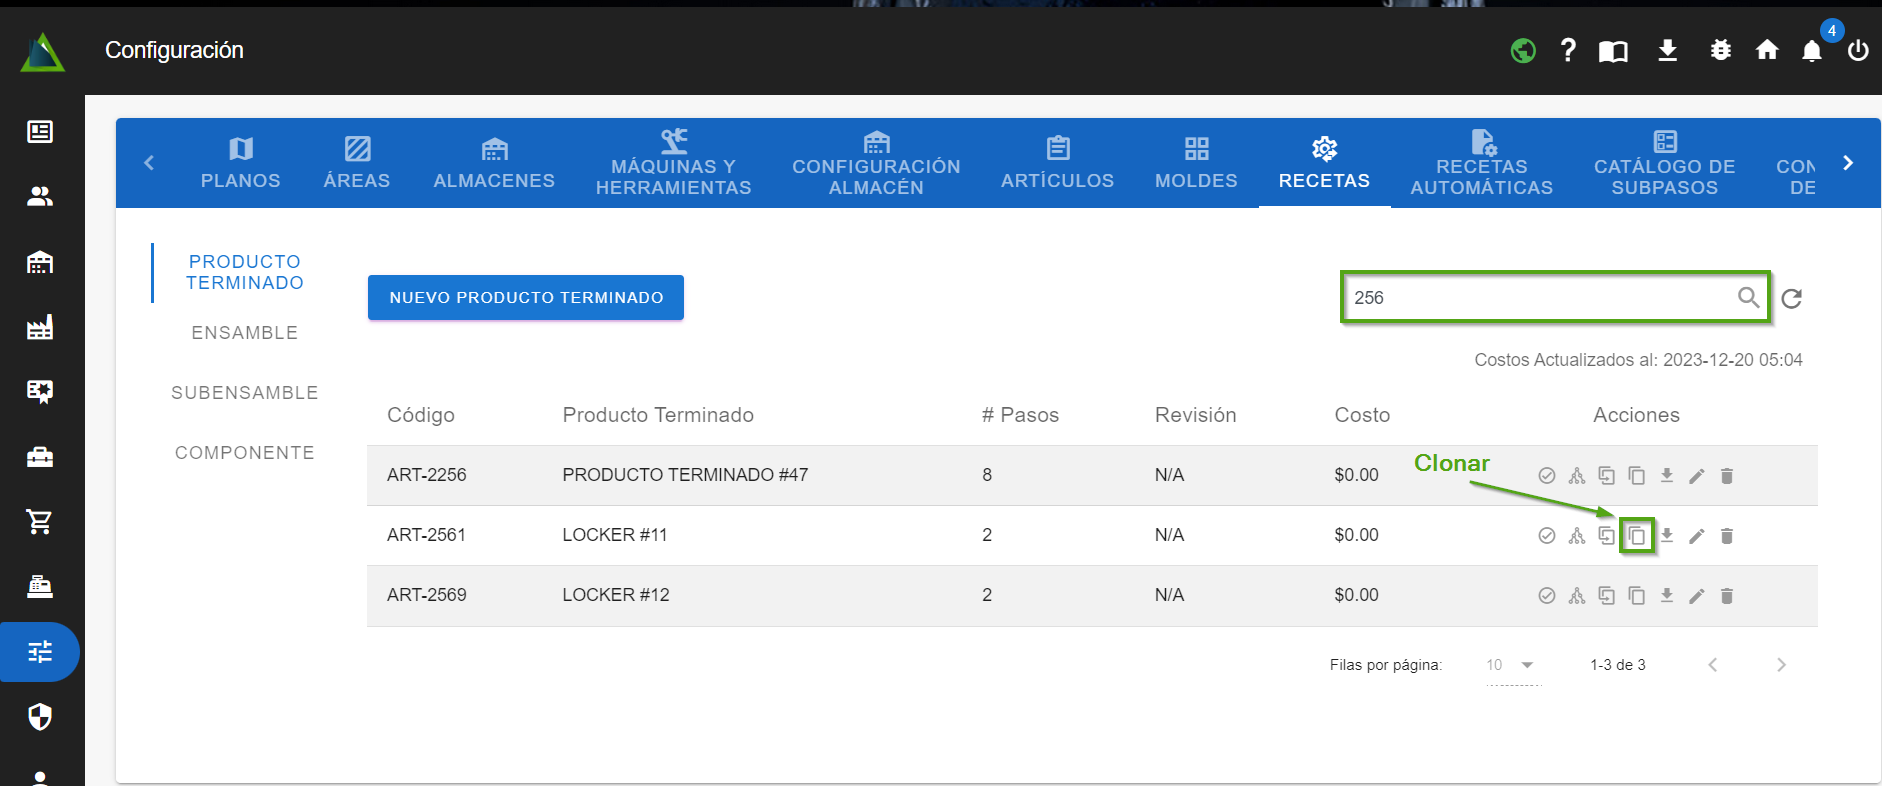The image size is (1882, 786).
Task: Download the PRODUCTO TERMINADO #47 recipe
Action: pyautogui.click(x=1666, y=476)
